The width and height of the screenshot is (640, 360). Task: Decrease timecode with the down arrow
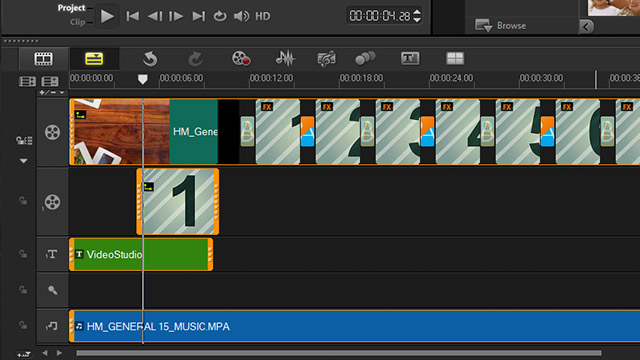[x=417, y=20]
